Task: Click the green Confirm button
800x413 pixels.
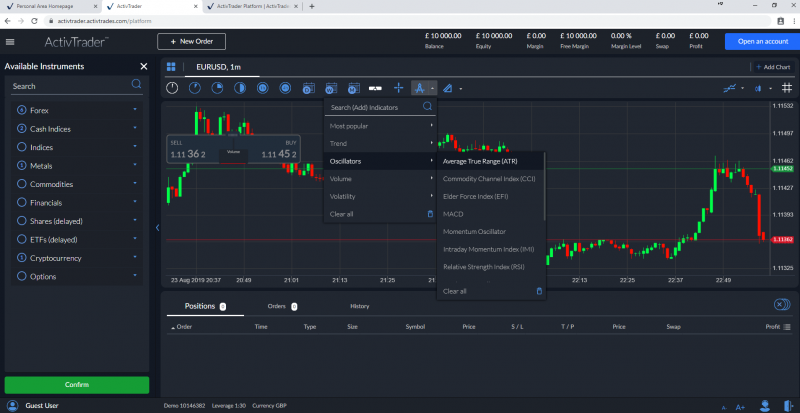Action: point(77,385)
